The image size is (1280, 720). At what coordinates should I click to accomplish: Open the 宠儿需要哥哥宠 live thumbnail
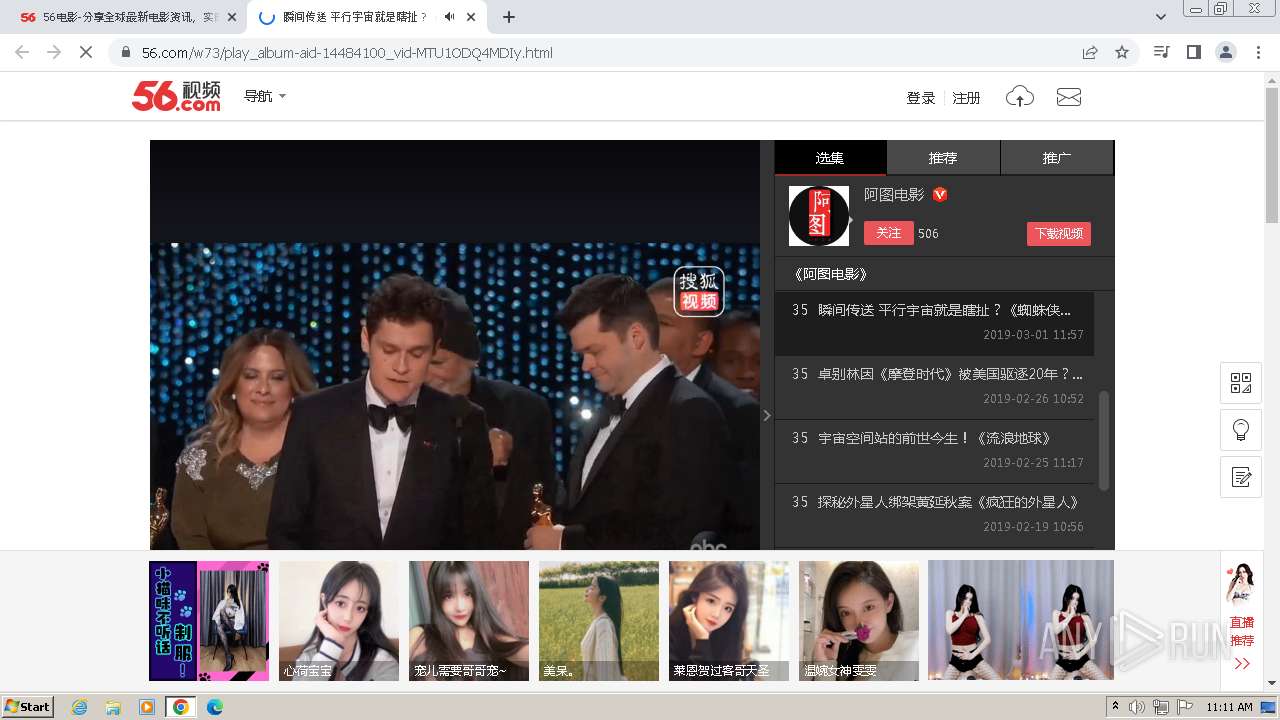(x=469, y=621)
